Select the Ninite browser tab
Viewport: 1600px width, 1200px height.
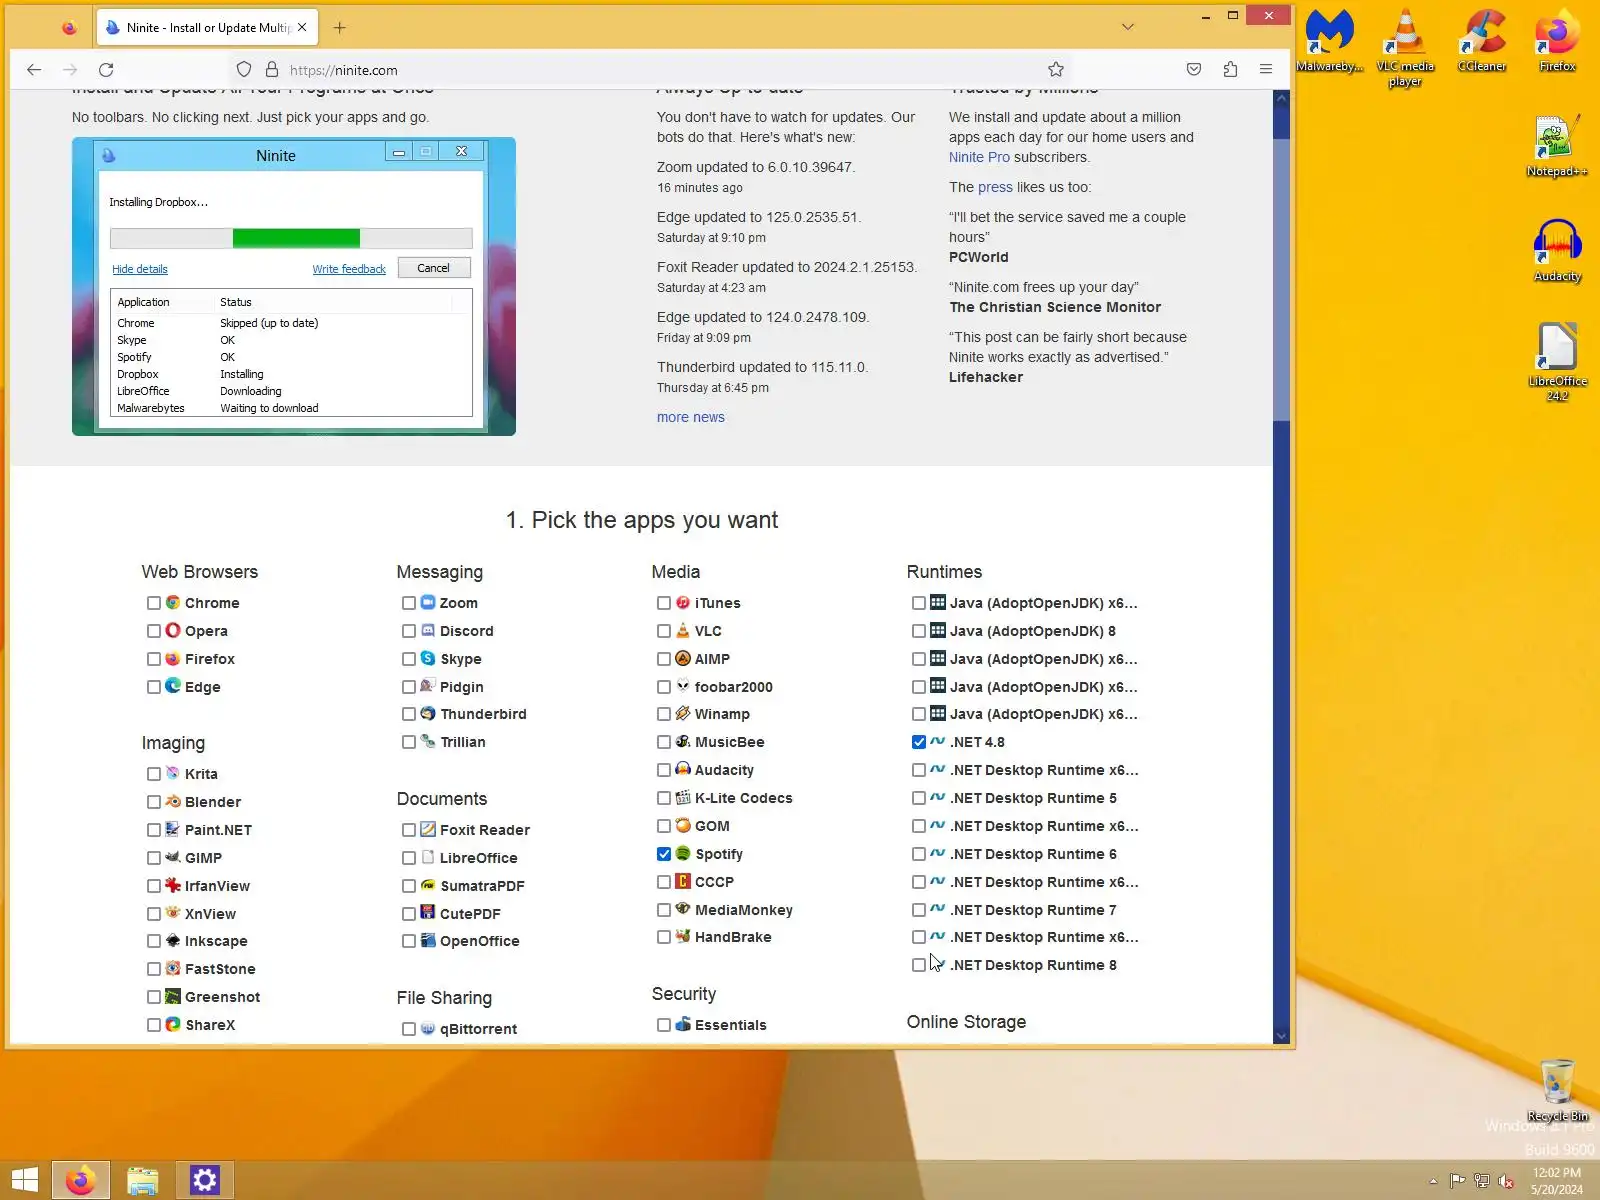click(208, 27)
